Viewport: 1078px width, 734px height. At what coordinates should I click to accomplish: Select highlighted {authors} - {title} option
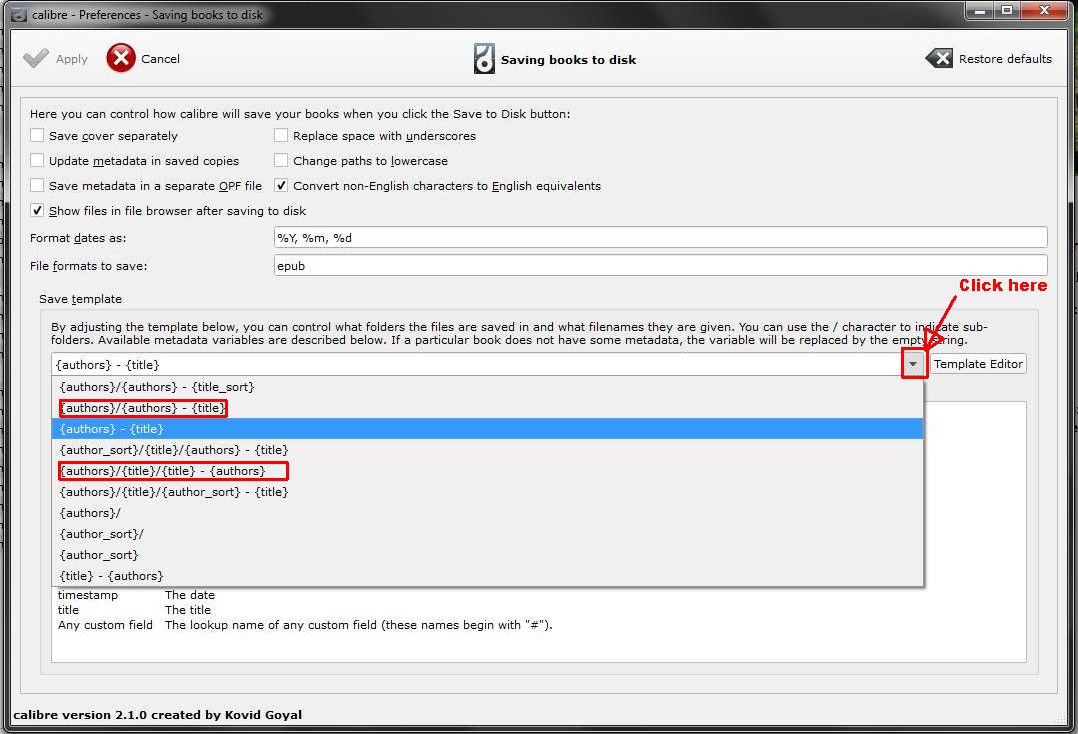click(x=487, y=429)
